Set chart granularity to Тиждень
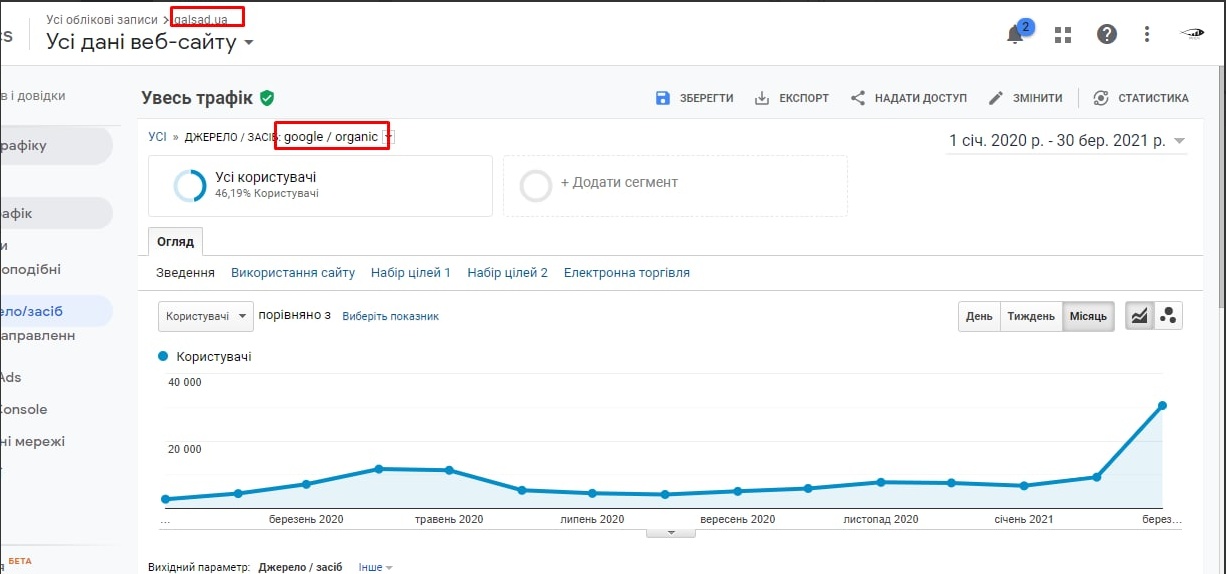 [x=1031, y=316]
